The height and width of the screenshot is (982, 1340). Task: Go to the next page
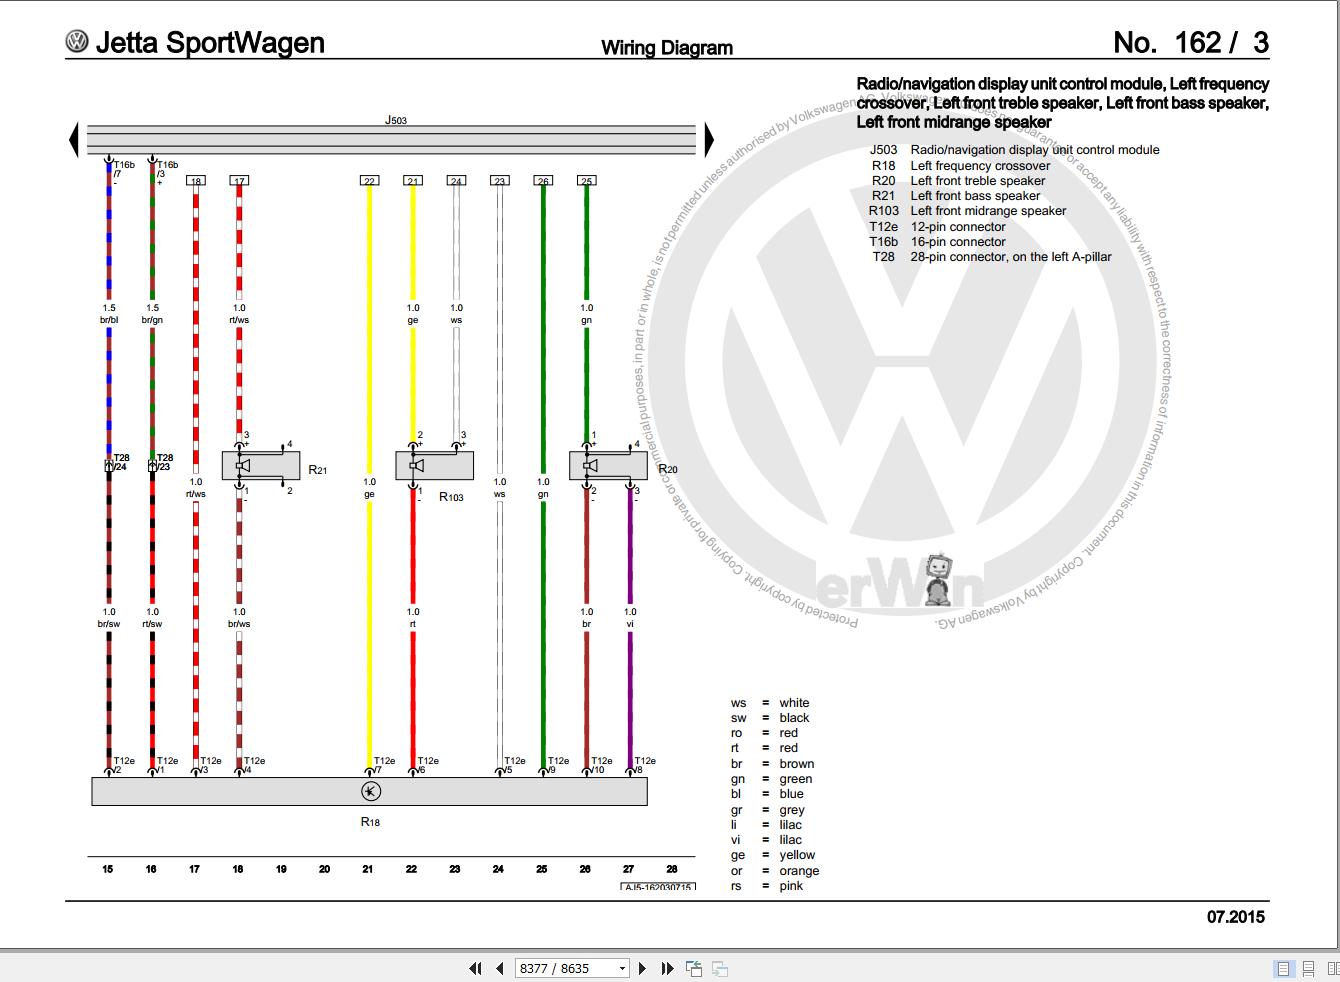[642, 968]
